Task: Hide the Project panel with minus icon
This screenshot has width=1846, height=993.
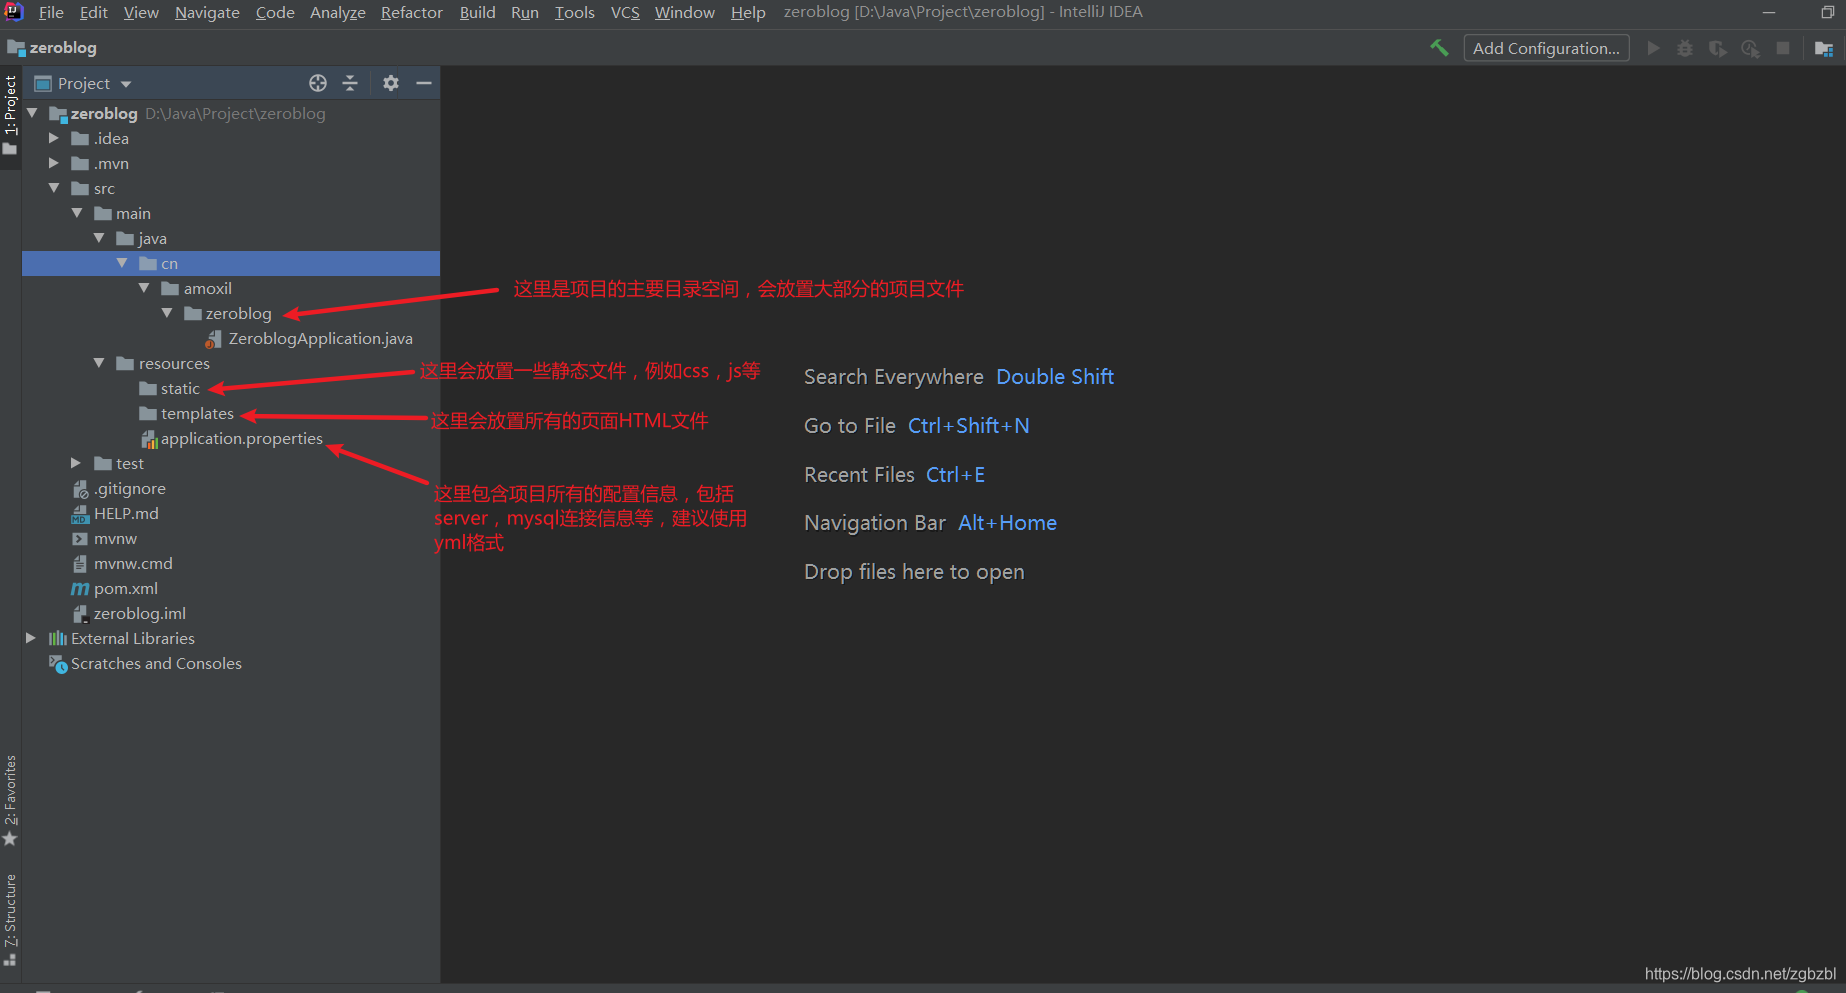Action: tap(424, 83)
